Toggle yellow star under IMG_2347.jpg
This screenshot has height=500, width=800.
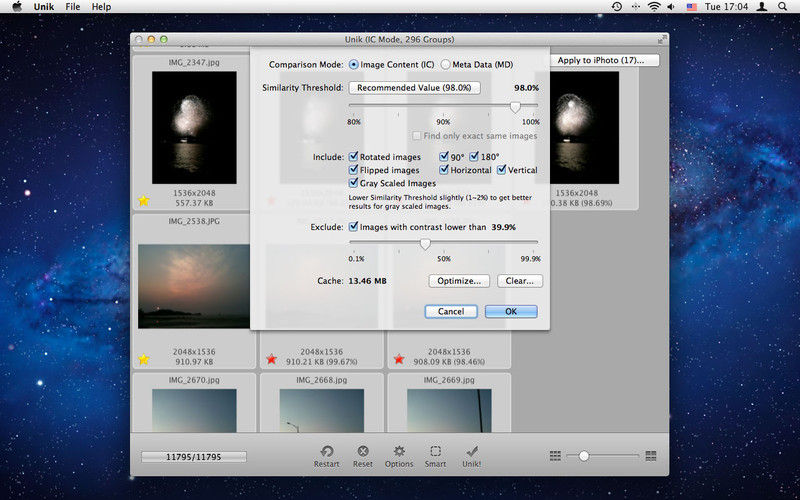tap(144, 201)
